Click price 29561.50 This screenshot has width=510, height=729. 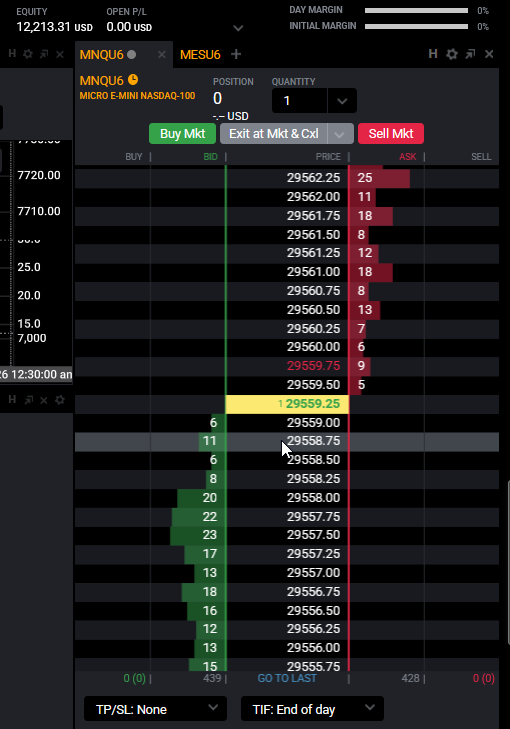coord(313,235)
